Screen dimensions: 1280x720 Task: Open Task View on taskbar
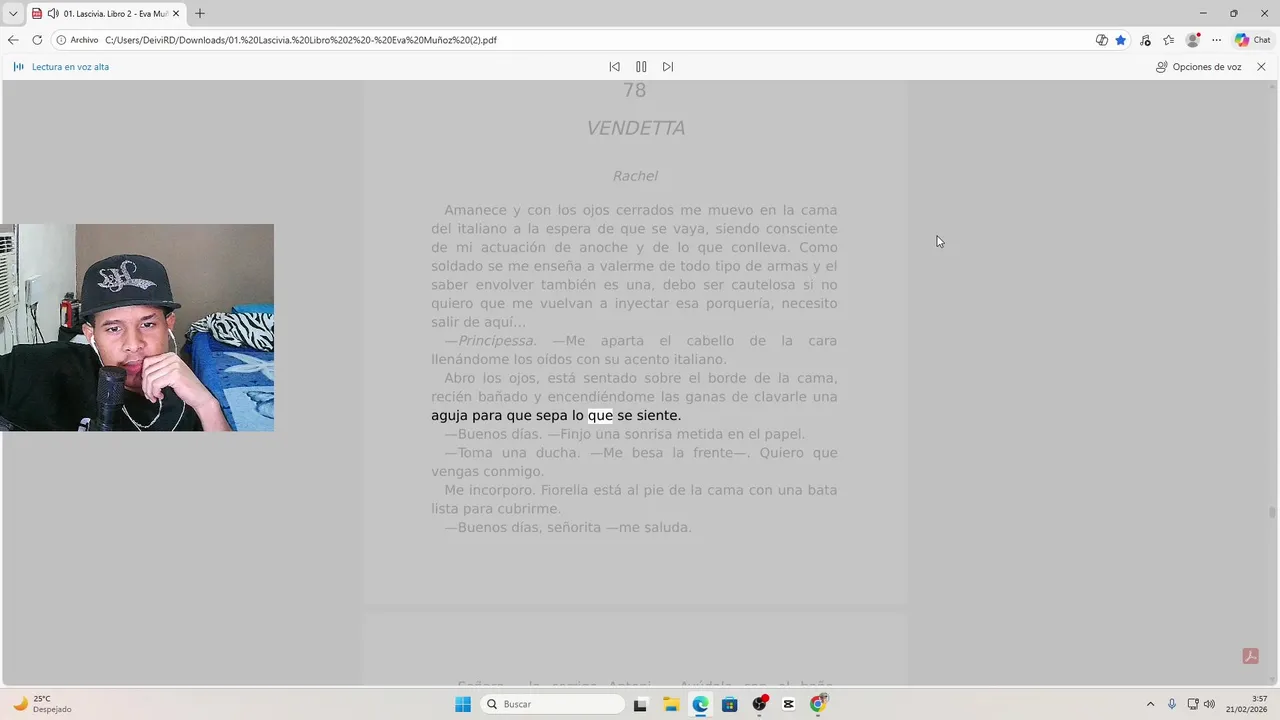(x=640, y=704)
